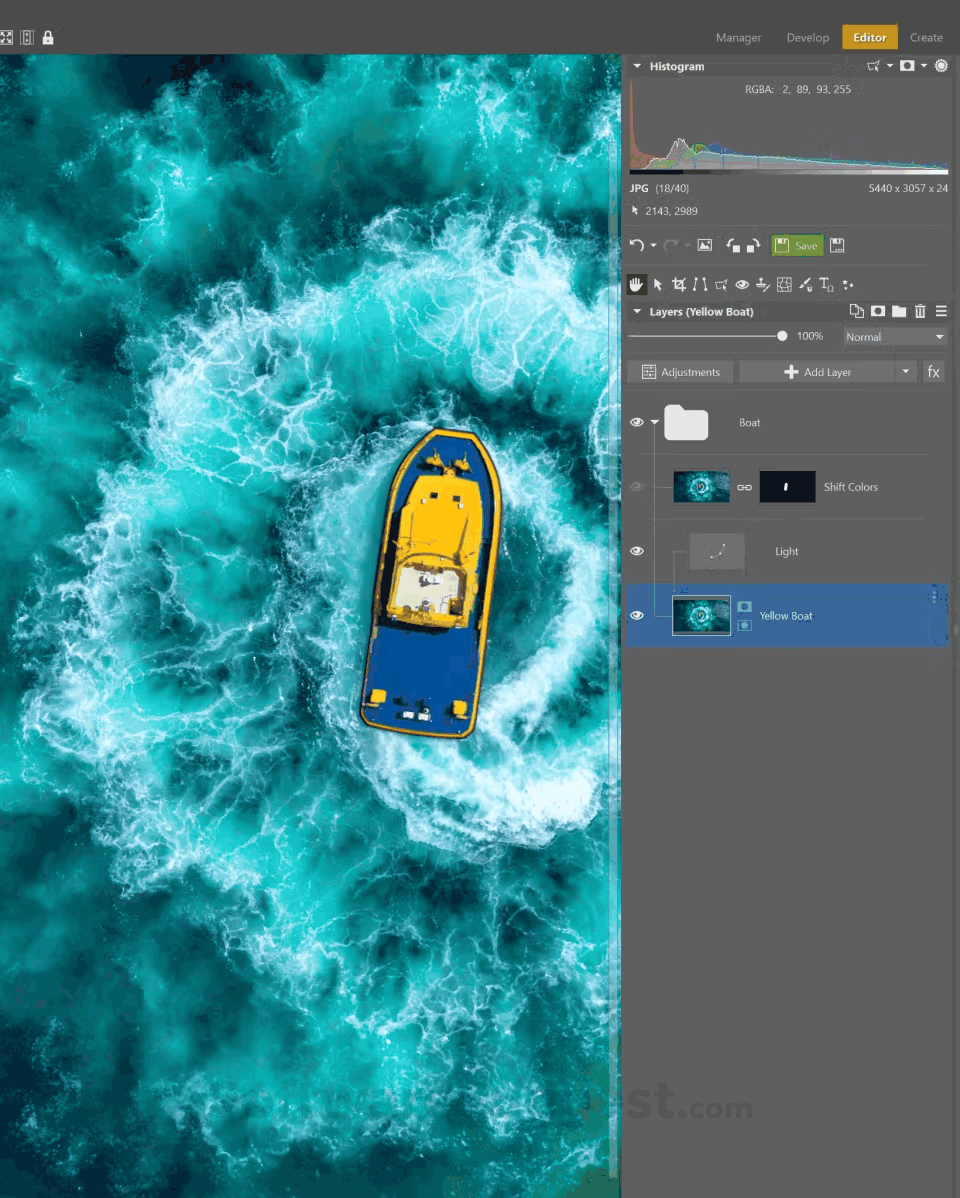Select the Clone Stamp tool

pos(765,284)
